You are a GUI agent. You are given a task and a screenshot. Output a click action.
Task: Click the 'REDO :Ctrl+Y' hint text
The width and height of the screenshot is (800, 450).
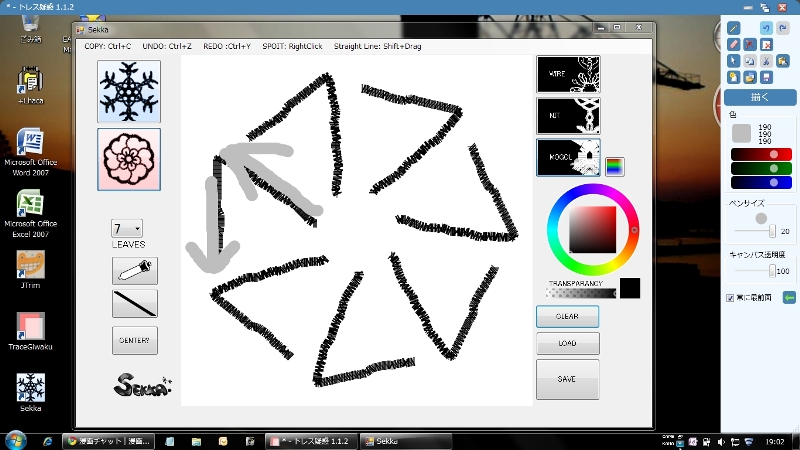point(227,46)
